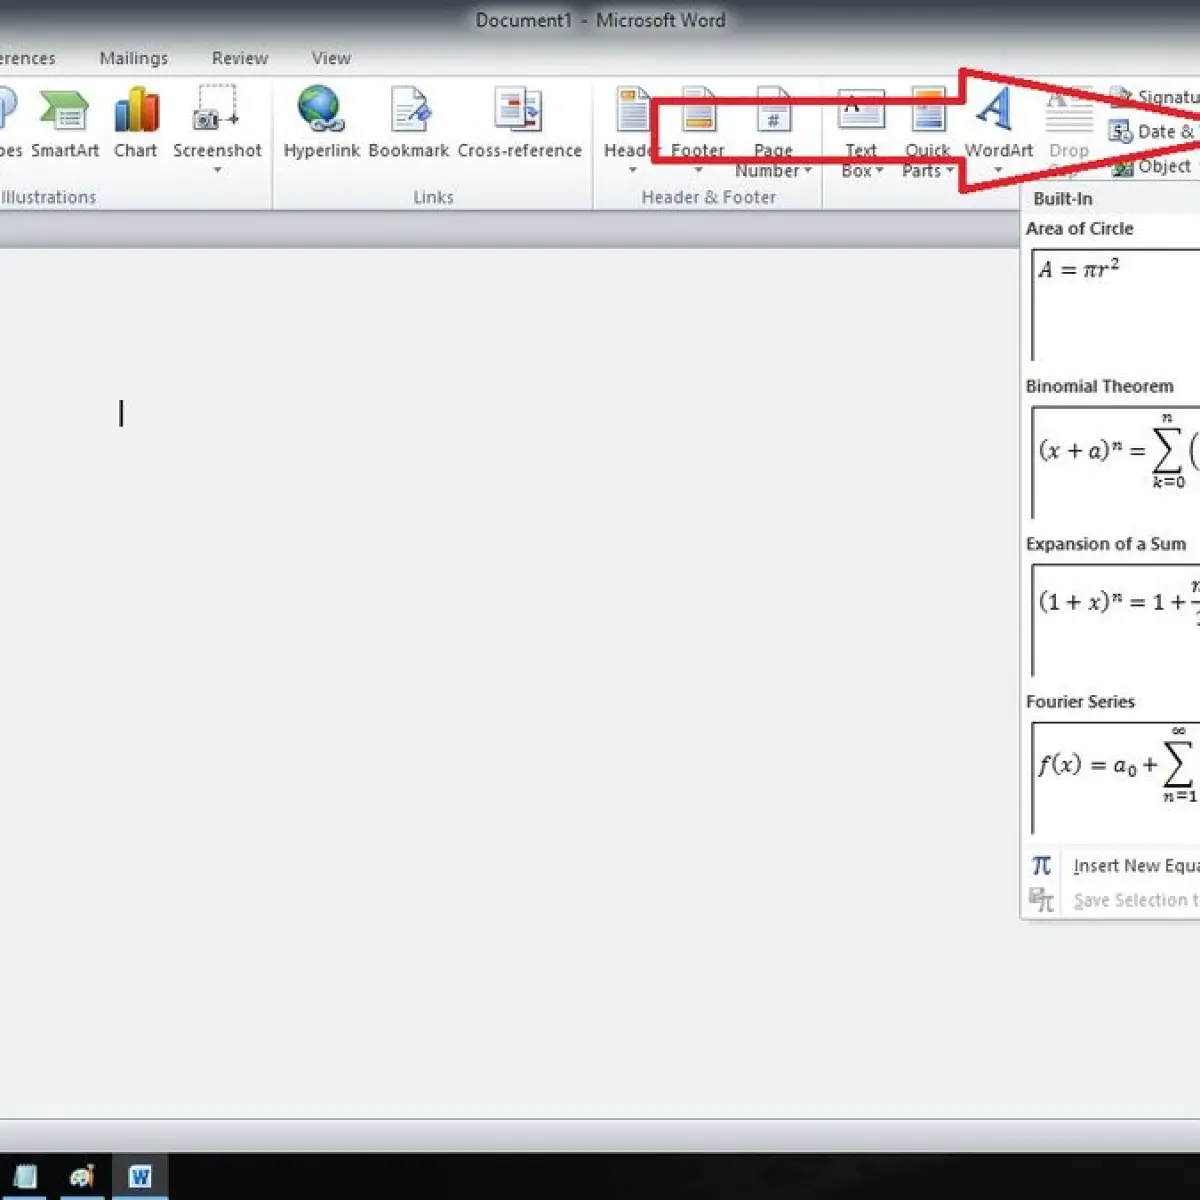Insert a Text Box
This screenshot has height=1200, width=1200.
click(x=861, y=135)
